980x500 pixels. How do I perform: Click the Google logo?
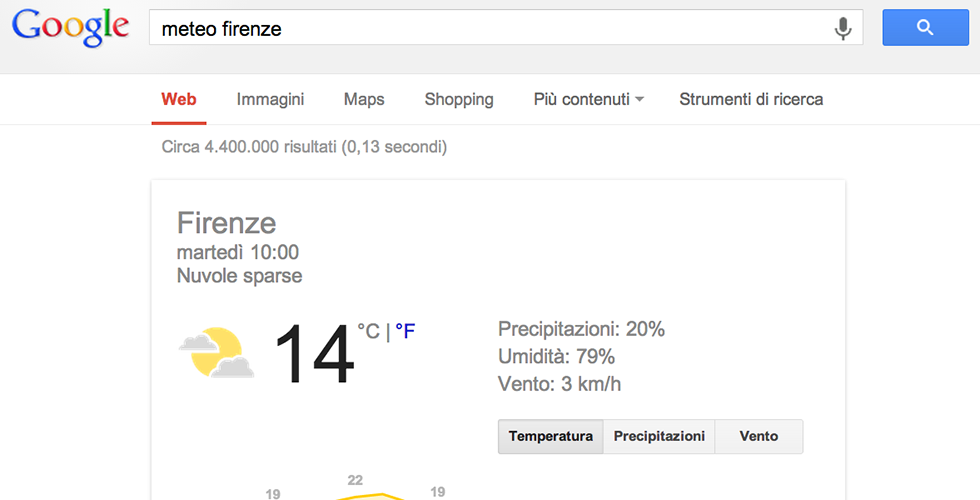71,28
